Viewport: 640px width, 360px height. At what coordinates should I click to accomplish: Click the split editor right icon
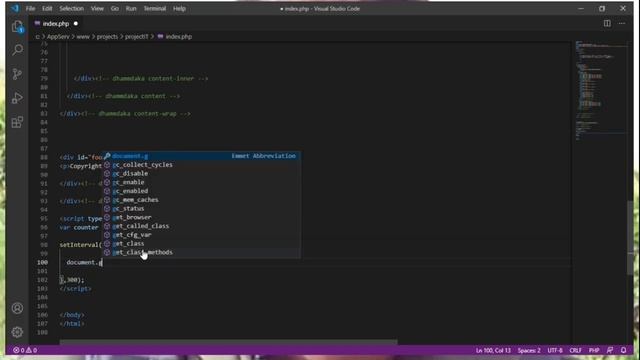point(607,24)
